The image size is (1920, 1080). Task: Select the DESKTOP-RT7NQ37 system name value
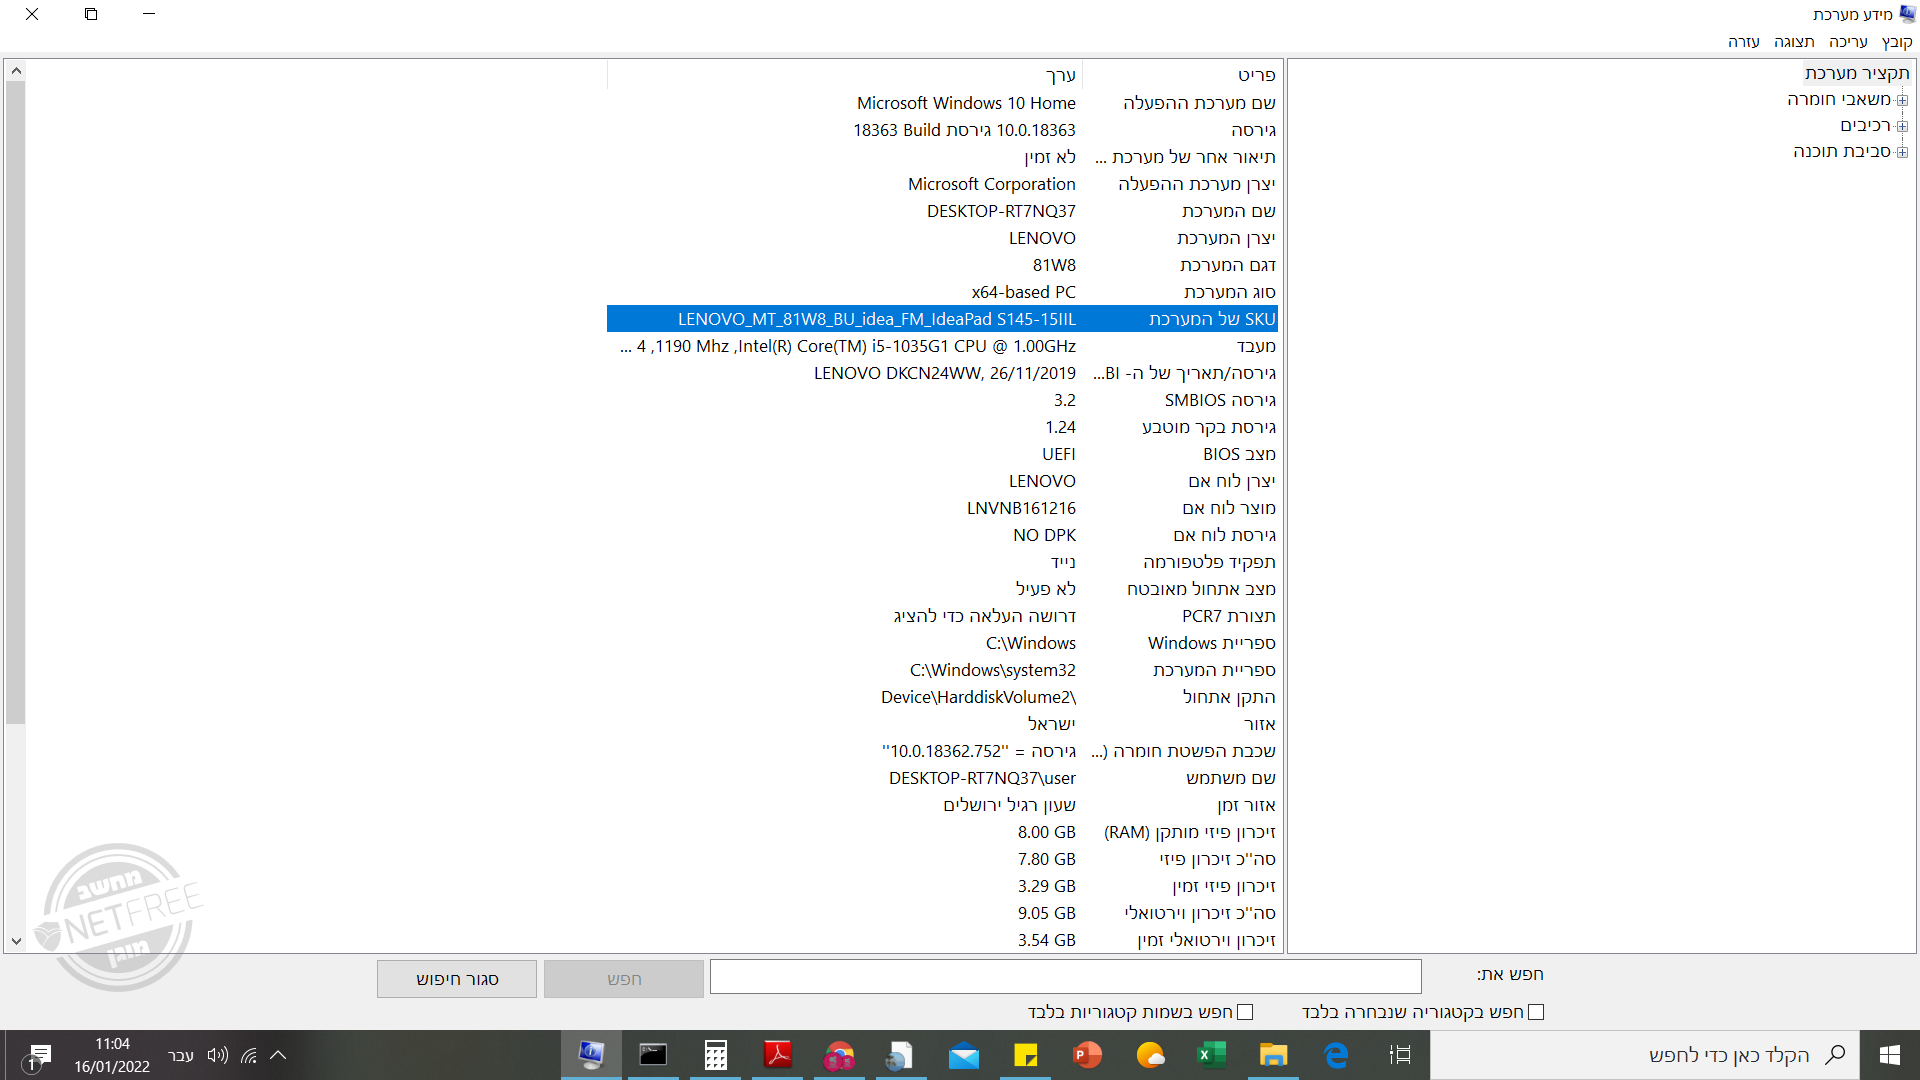1001,211
